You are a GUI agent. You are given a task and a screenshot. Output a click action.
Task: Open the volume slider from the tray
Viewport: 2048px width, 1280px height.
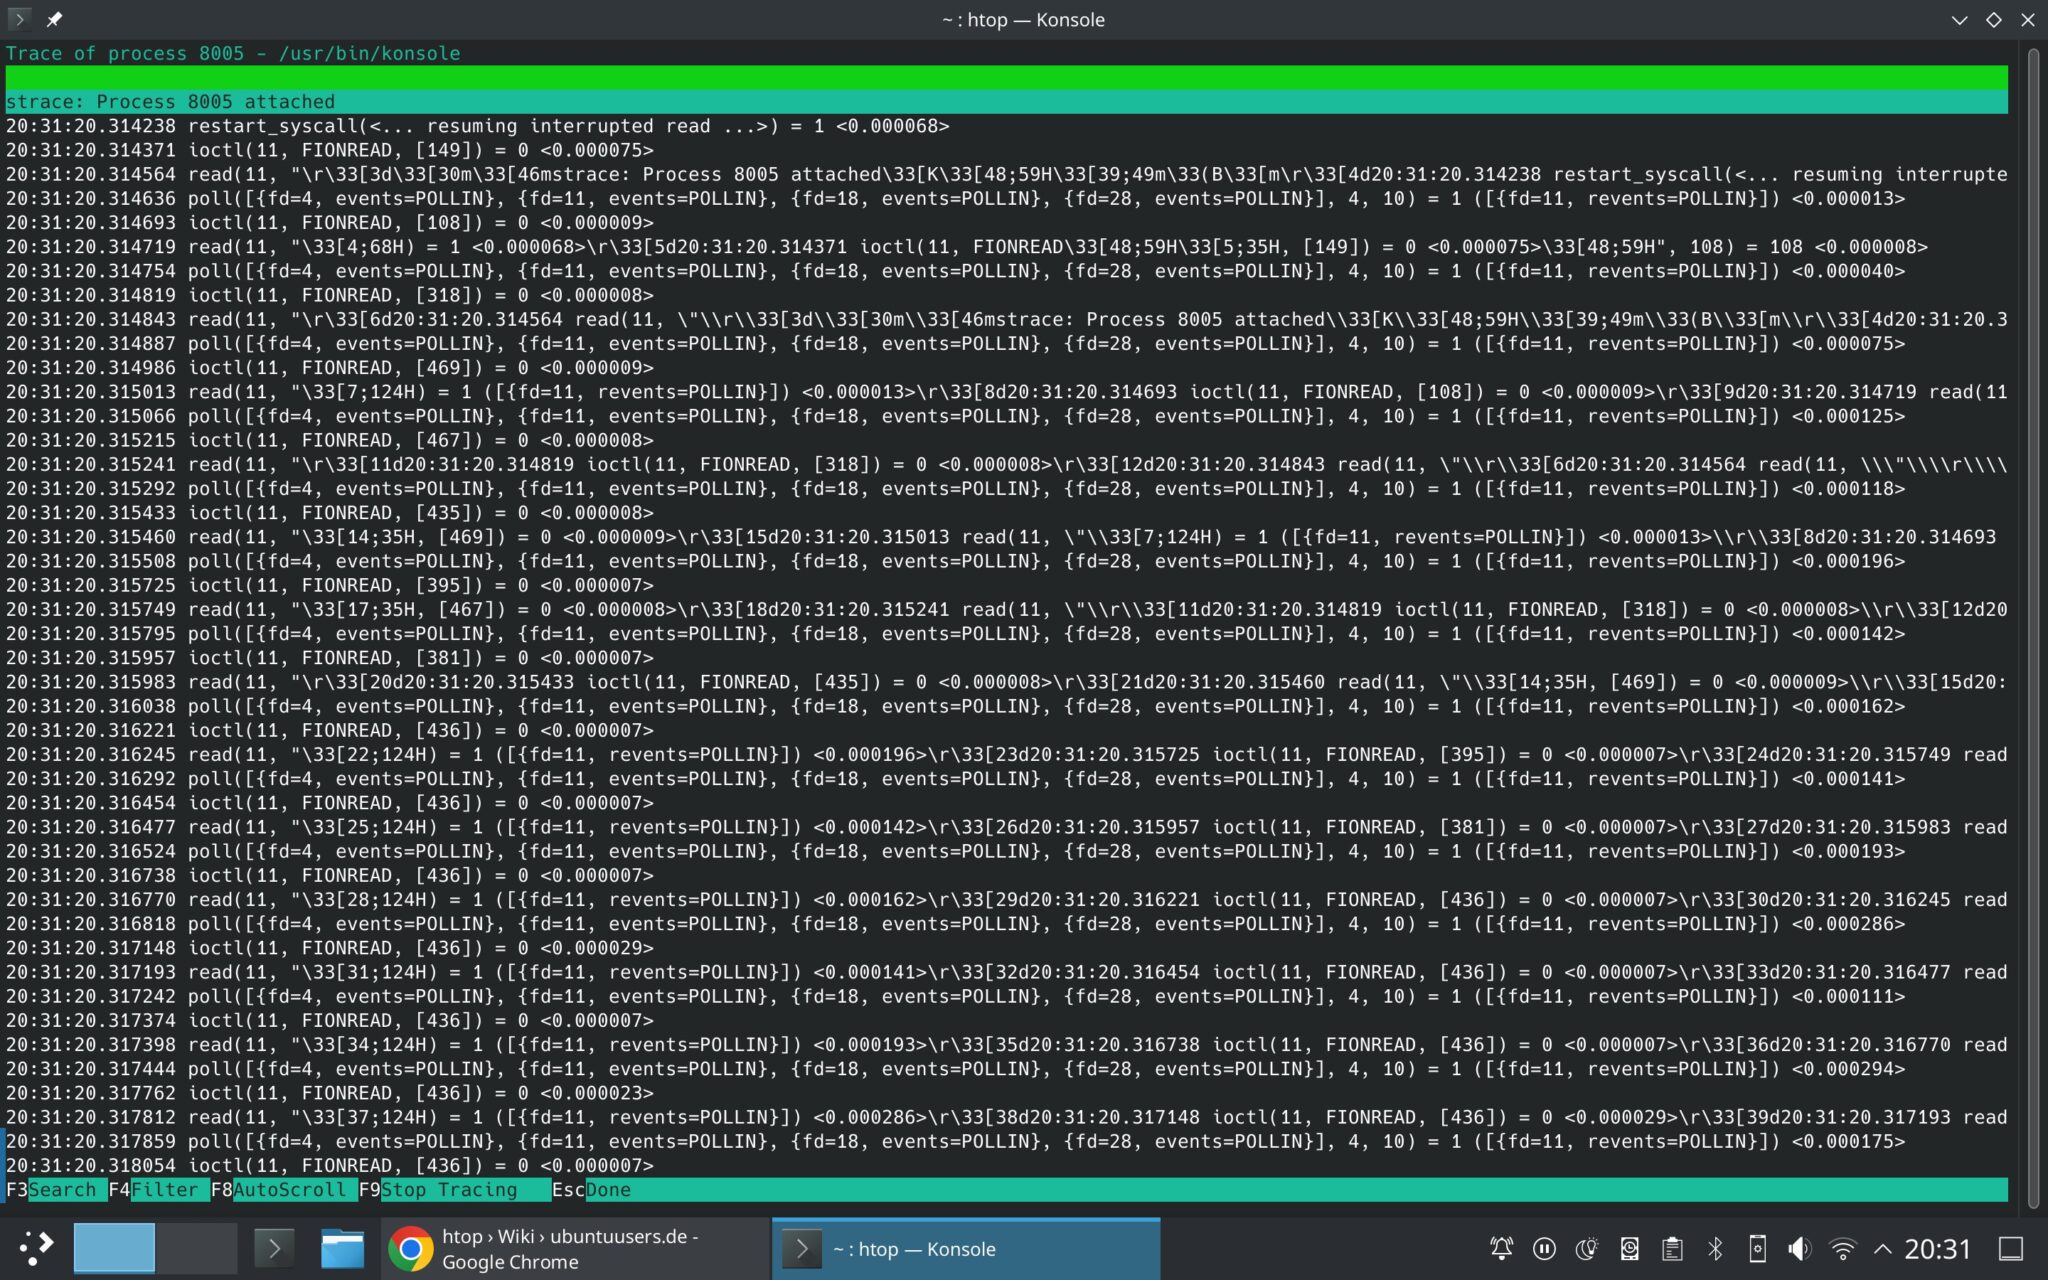click(x=1800, y=1248)
